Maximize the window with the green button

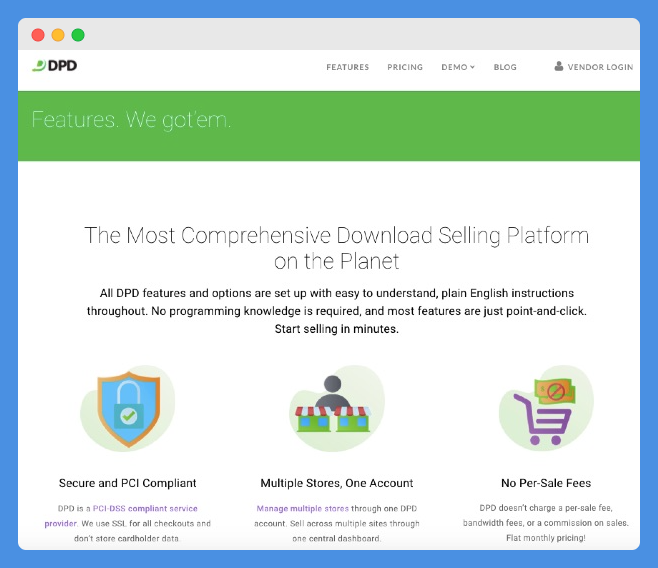click(78, 35)
